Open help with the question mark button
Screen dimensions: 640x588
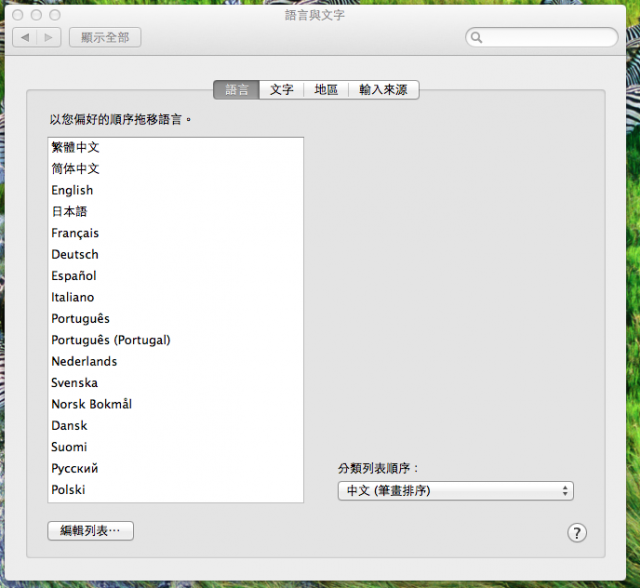[577, 533]
